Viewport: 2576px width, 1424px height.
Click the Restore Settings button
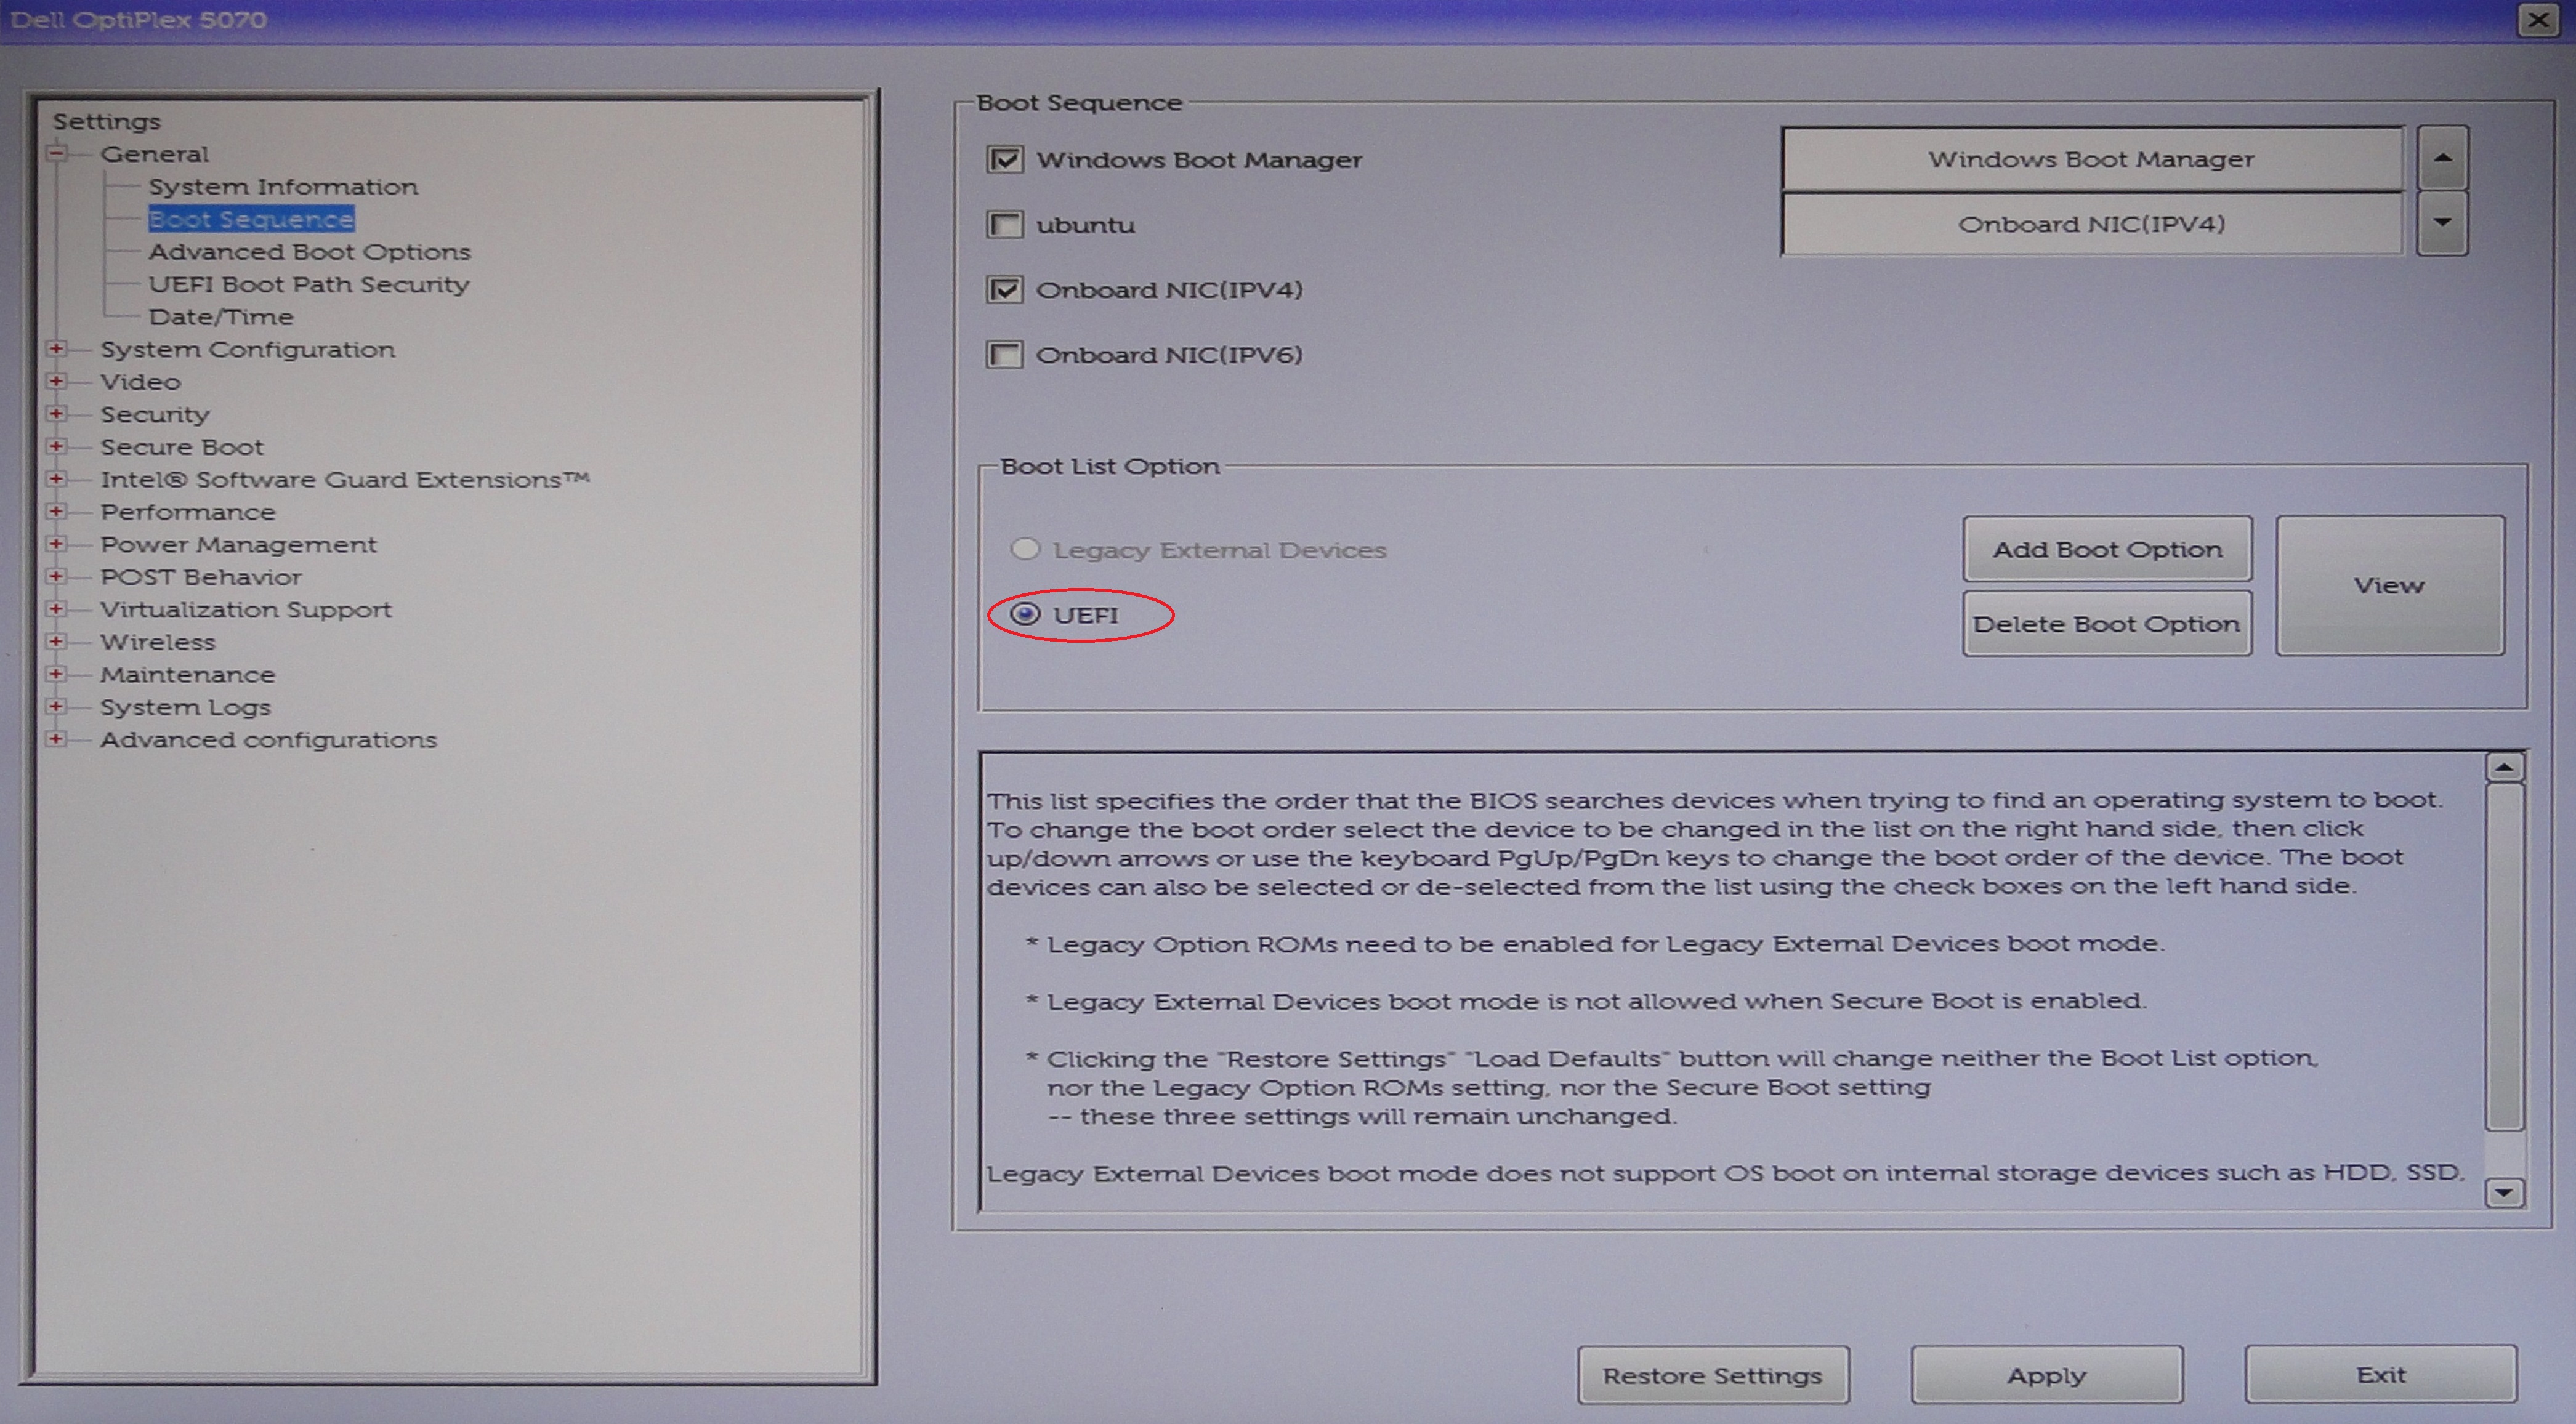(x=1713, y=1375)
